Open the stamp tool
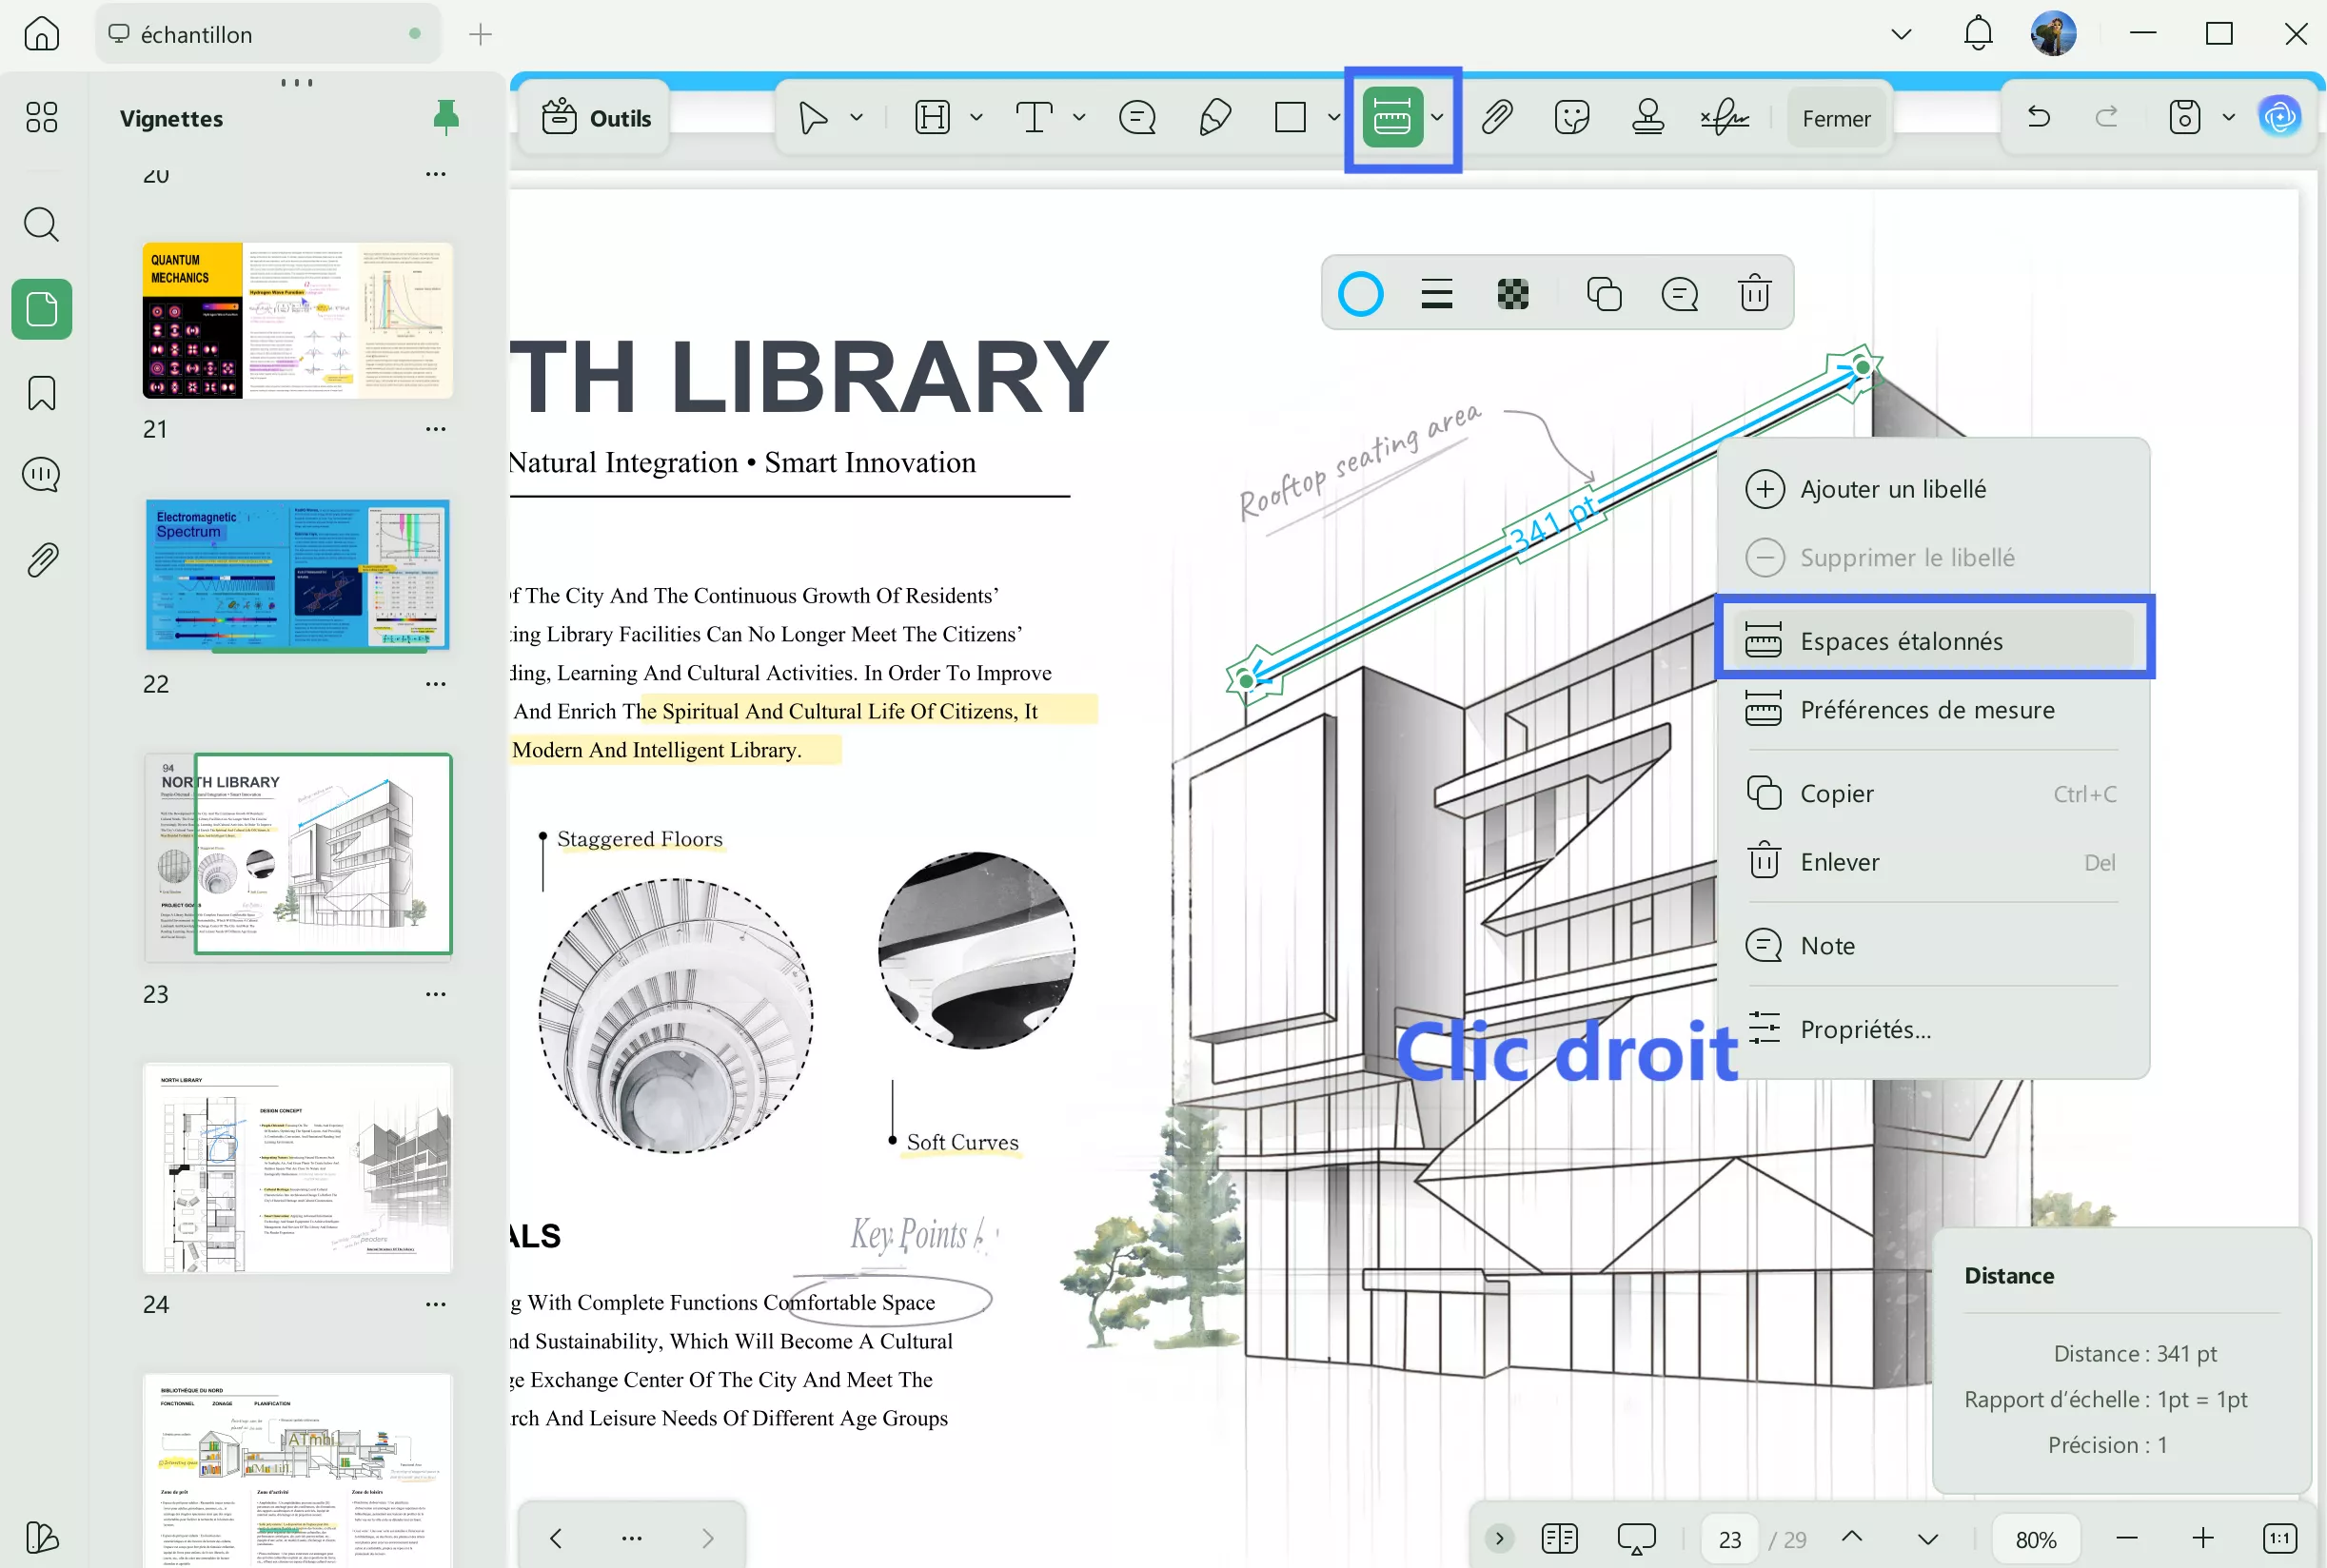Image resolution: width=2327 pixels, height=1568 pixels. click(1647, 117)
